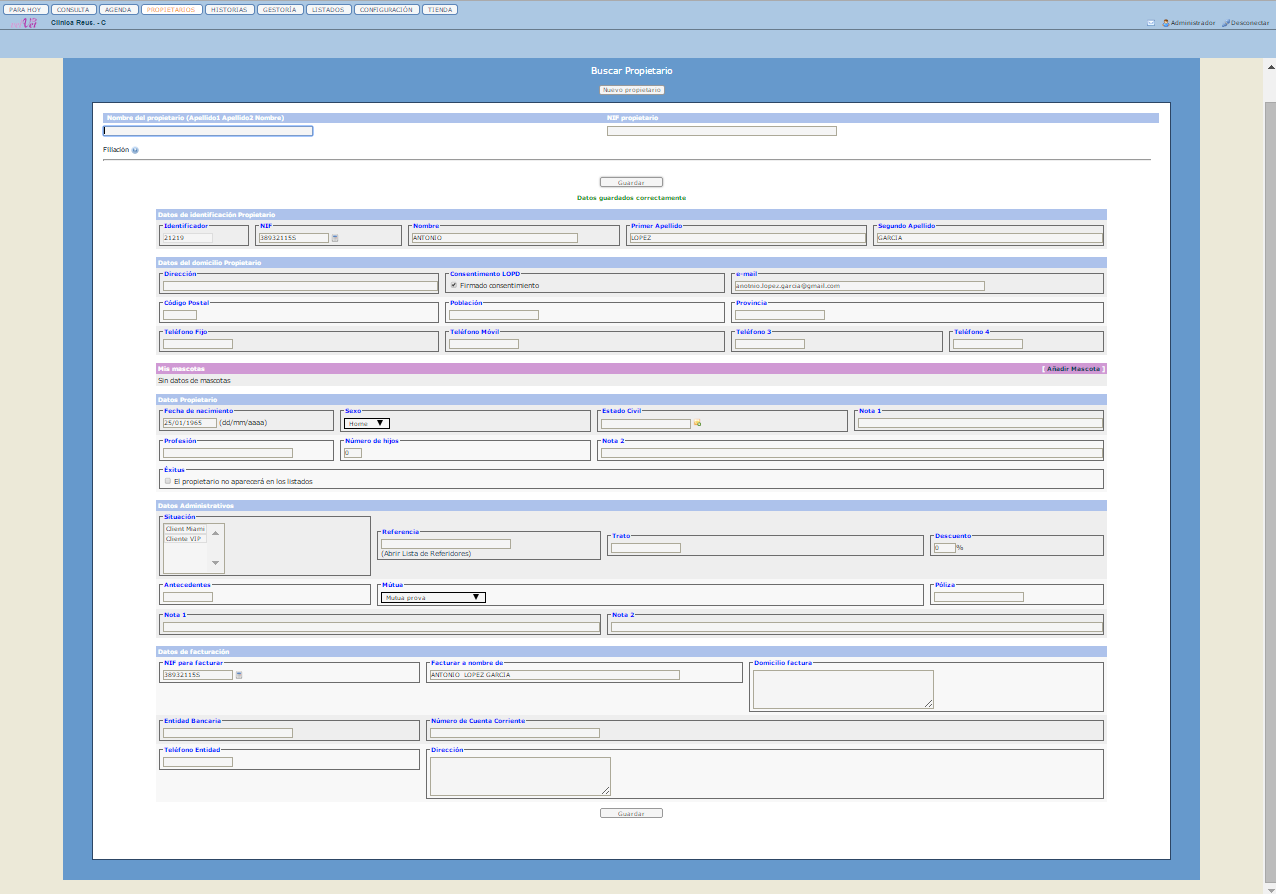Click the Filiación help question mark icon

tap(135, 151)
